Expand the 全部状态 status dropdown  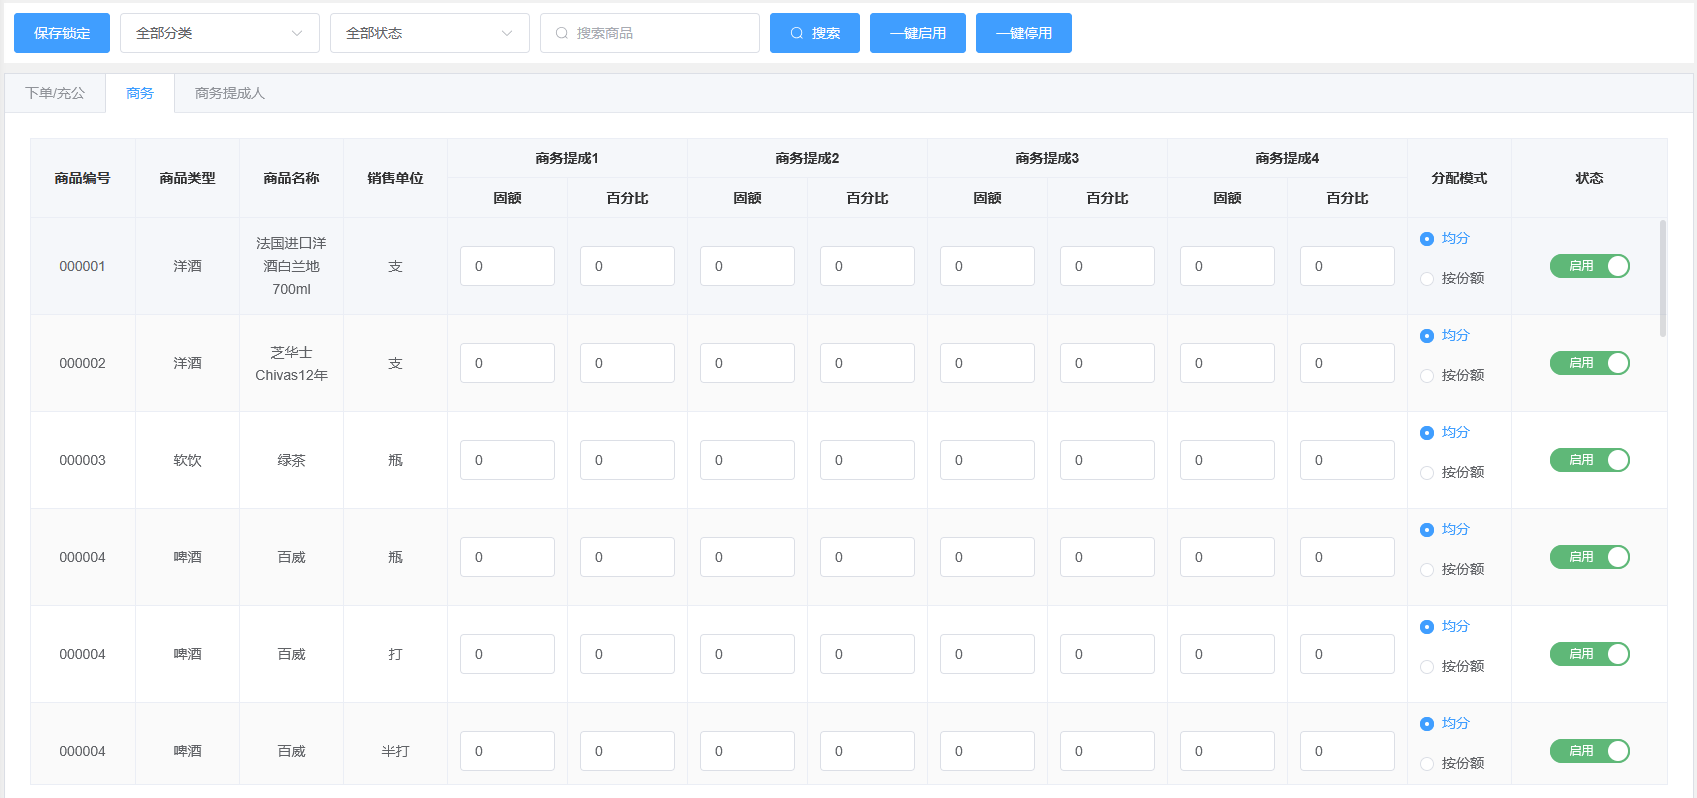[429, 33]
